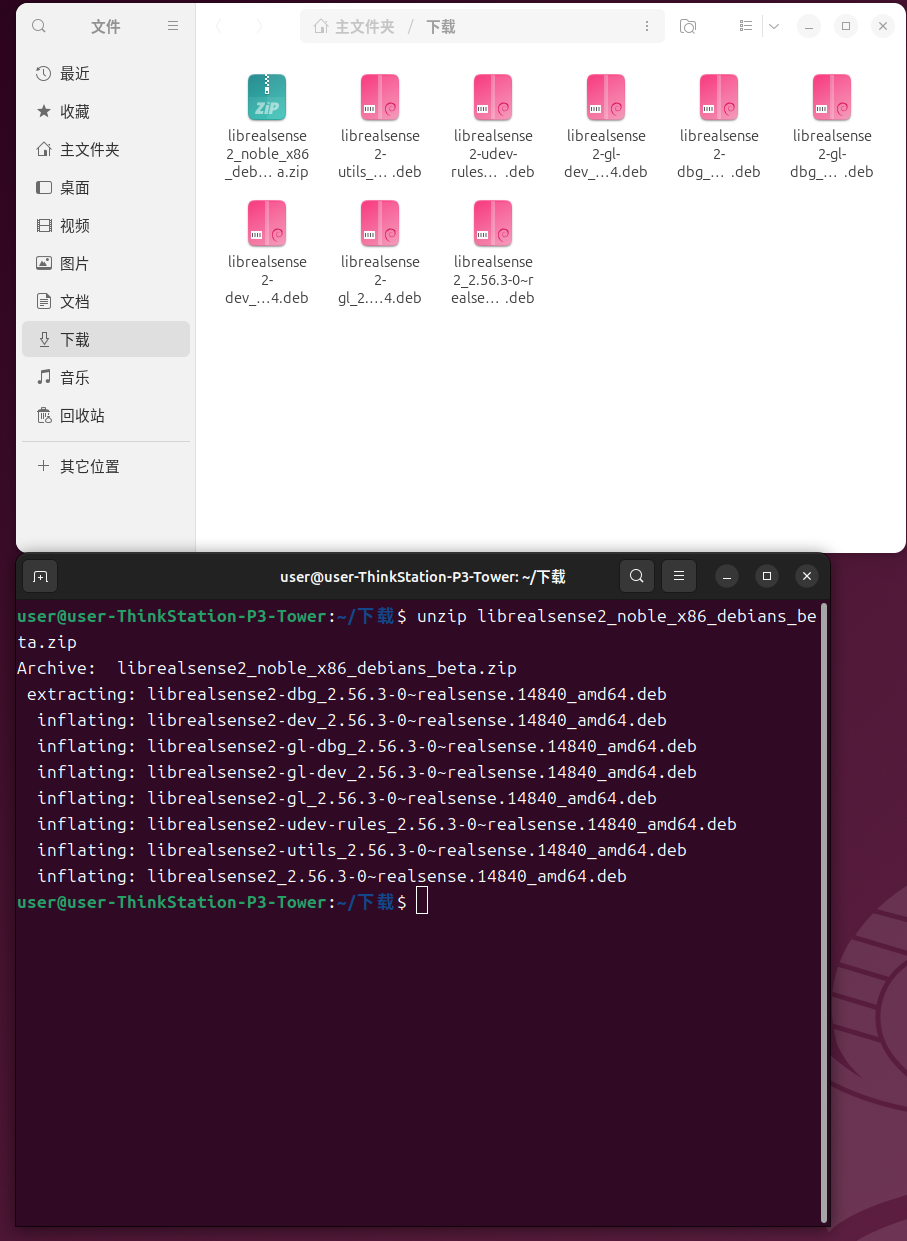The width and height of the screenshot is (907, 1241).
Task: Click terminal line librealsense2-dbg_2.56.3-0 extracting
Action: [347, 694]
